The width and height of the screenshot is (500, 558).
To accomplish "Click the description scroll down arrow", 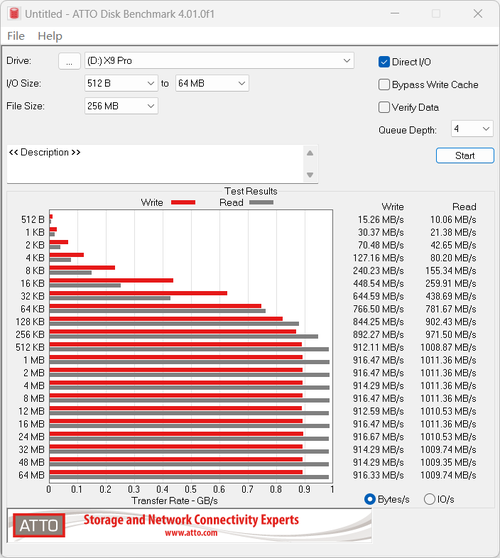I will 310,175.
